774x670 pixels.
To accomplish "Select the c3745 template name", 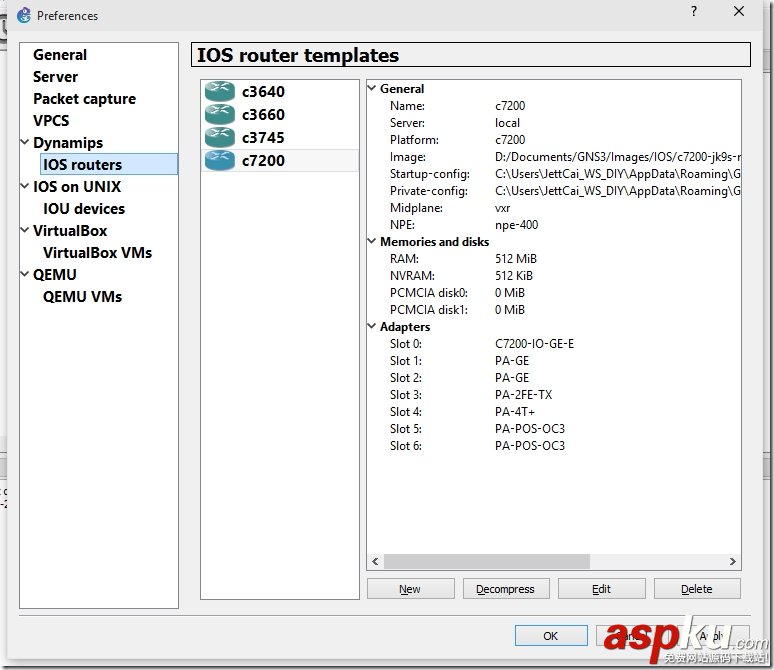I will [x=263, y=137].
